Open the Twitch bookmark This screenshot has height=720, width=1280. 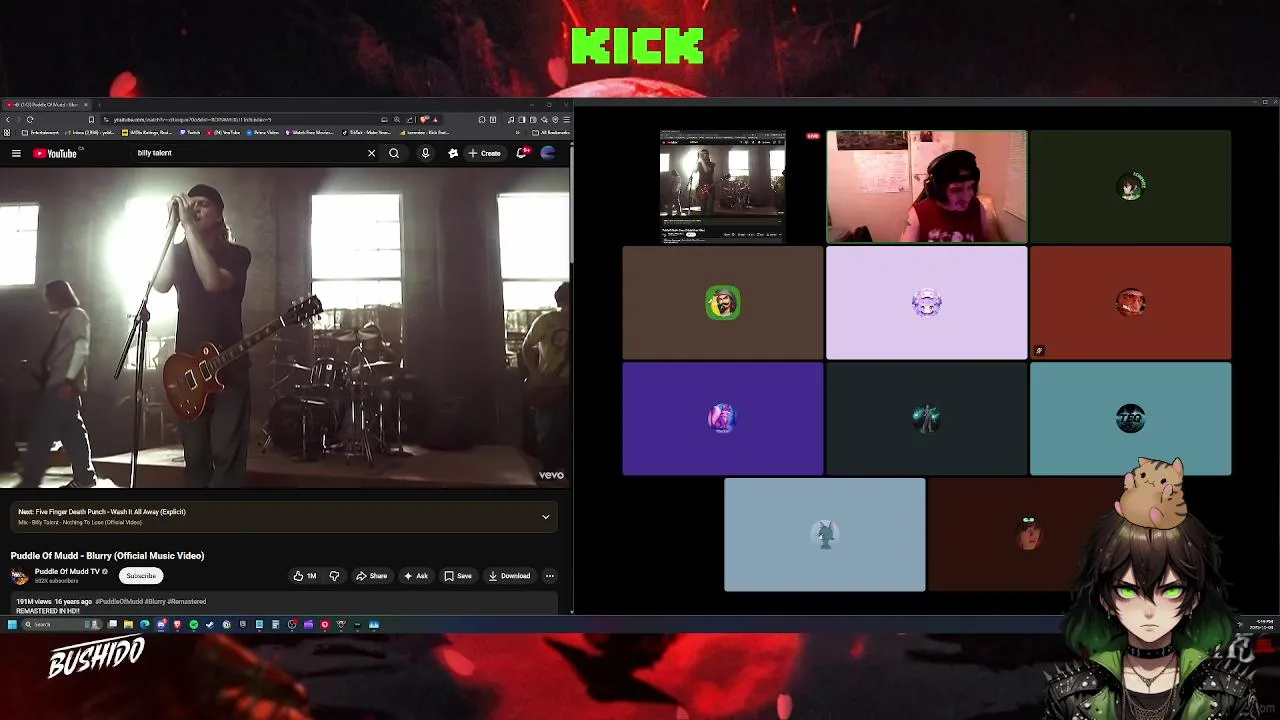[x=188, y=132]
